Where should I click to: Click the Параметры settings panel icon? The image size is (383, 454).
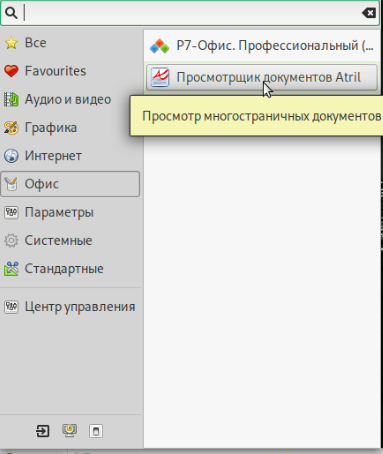pos(11,212)
